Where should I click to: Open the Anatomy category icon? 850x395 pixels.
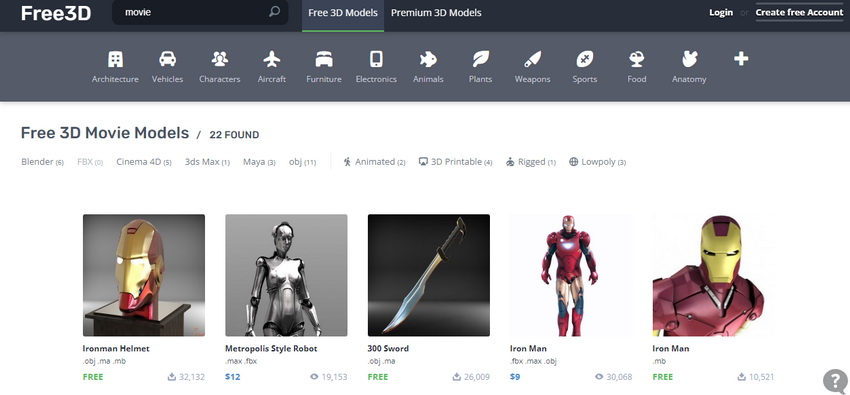click(689, 59)
